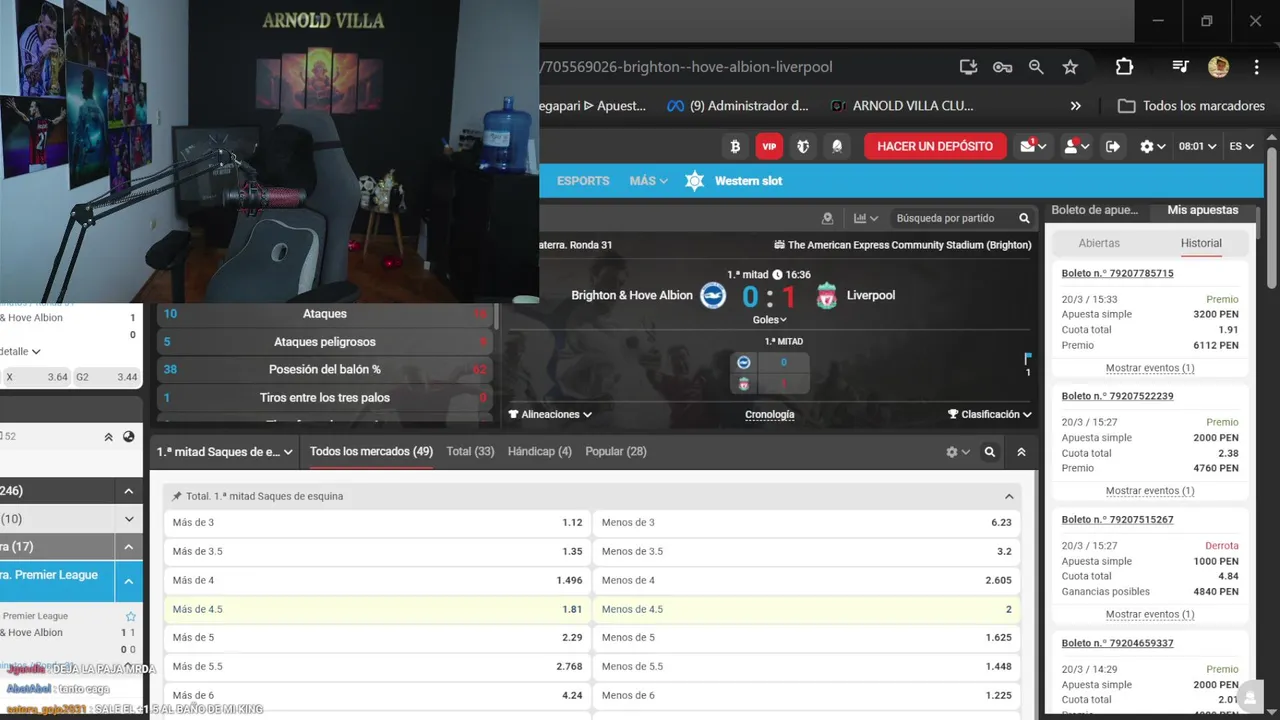The image size is (1280, 720).
Task: Select Hándicap (4) tab
Action: [x=540, y=452]
